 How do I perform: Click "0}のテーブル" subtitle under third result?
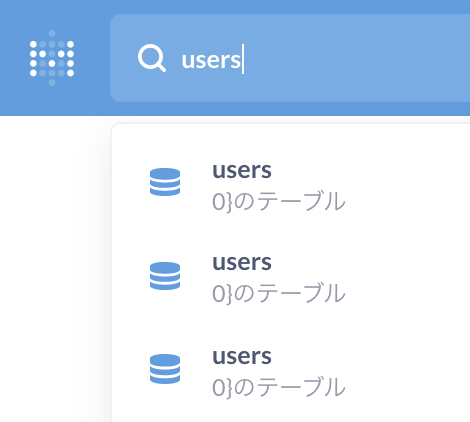coord(279,387)
